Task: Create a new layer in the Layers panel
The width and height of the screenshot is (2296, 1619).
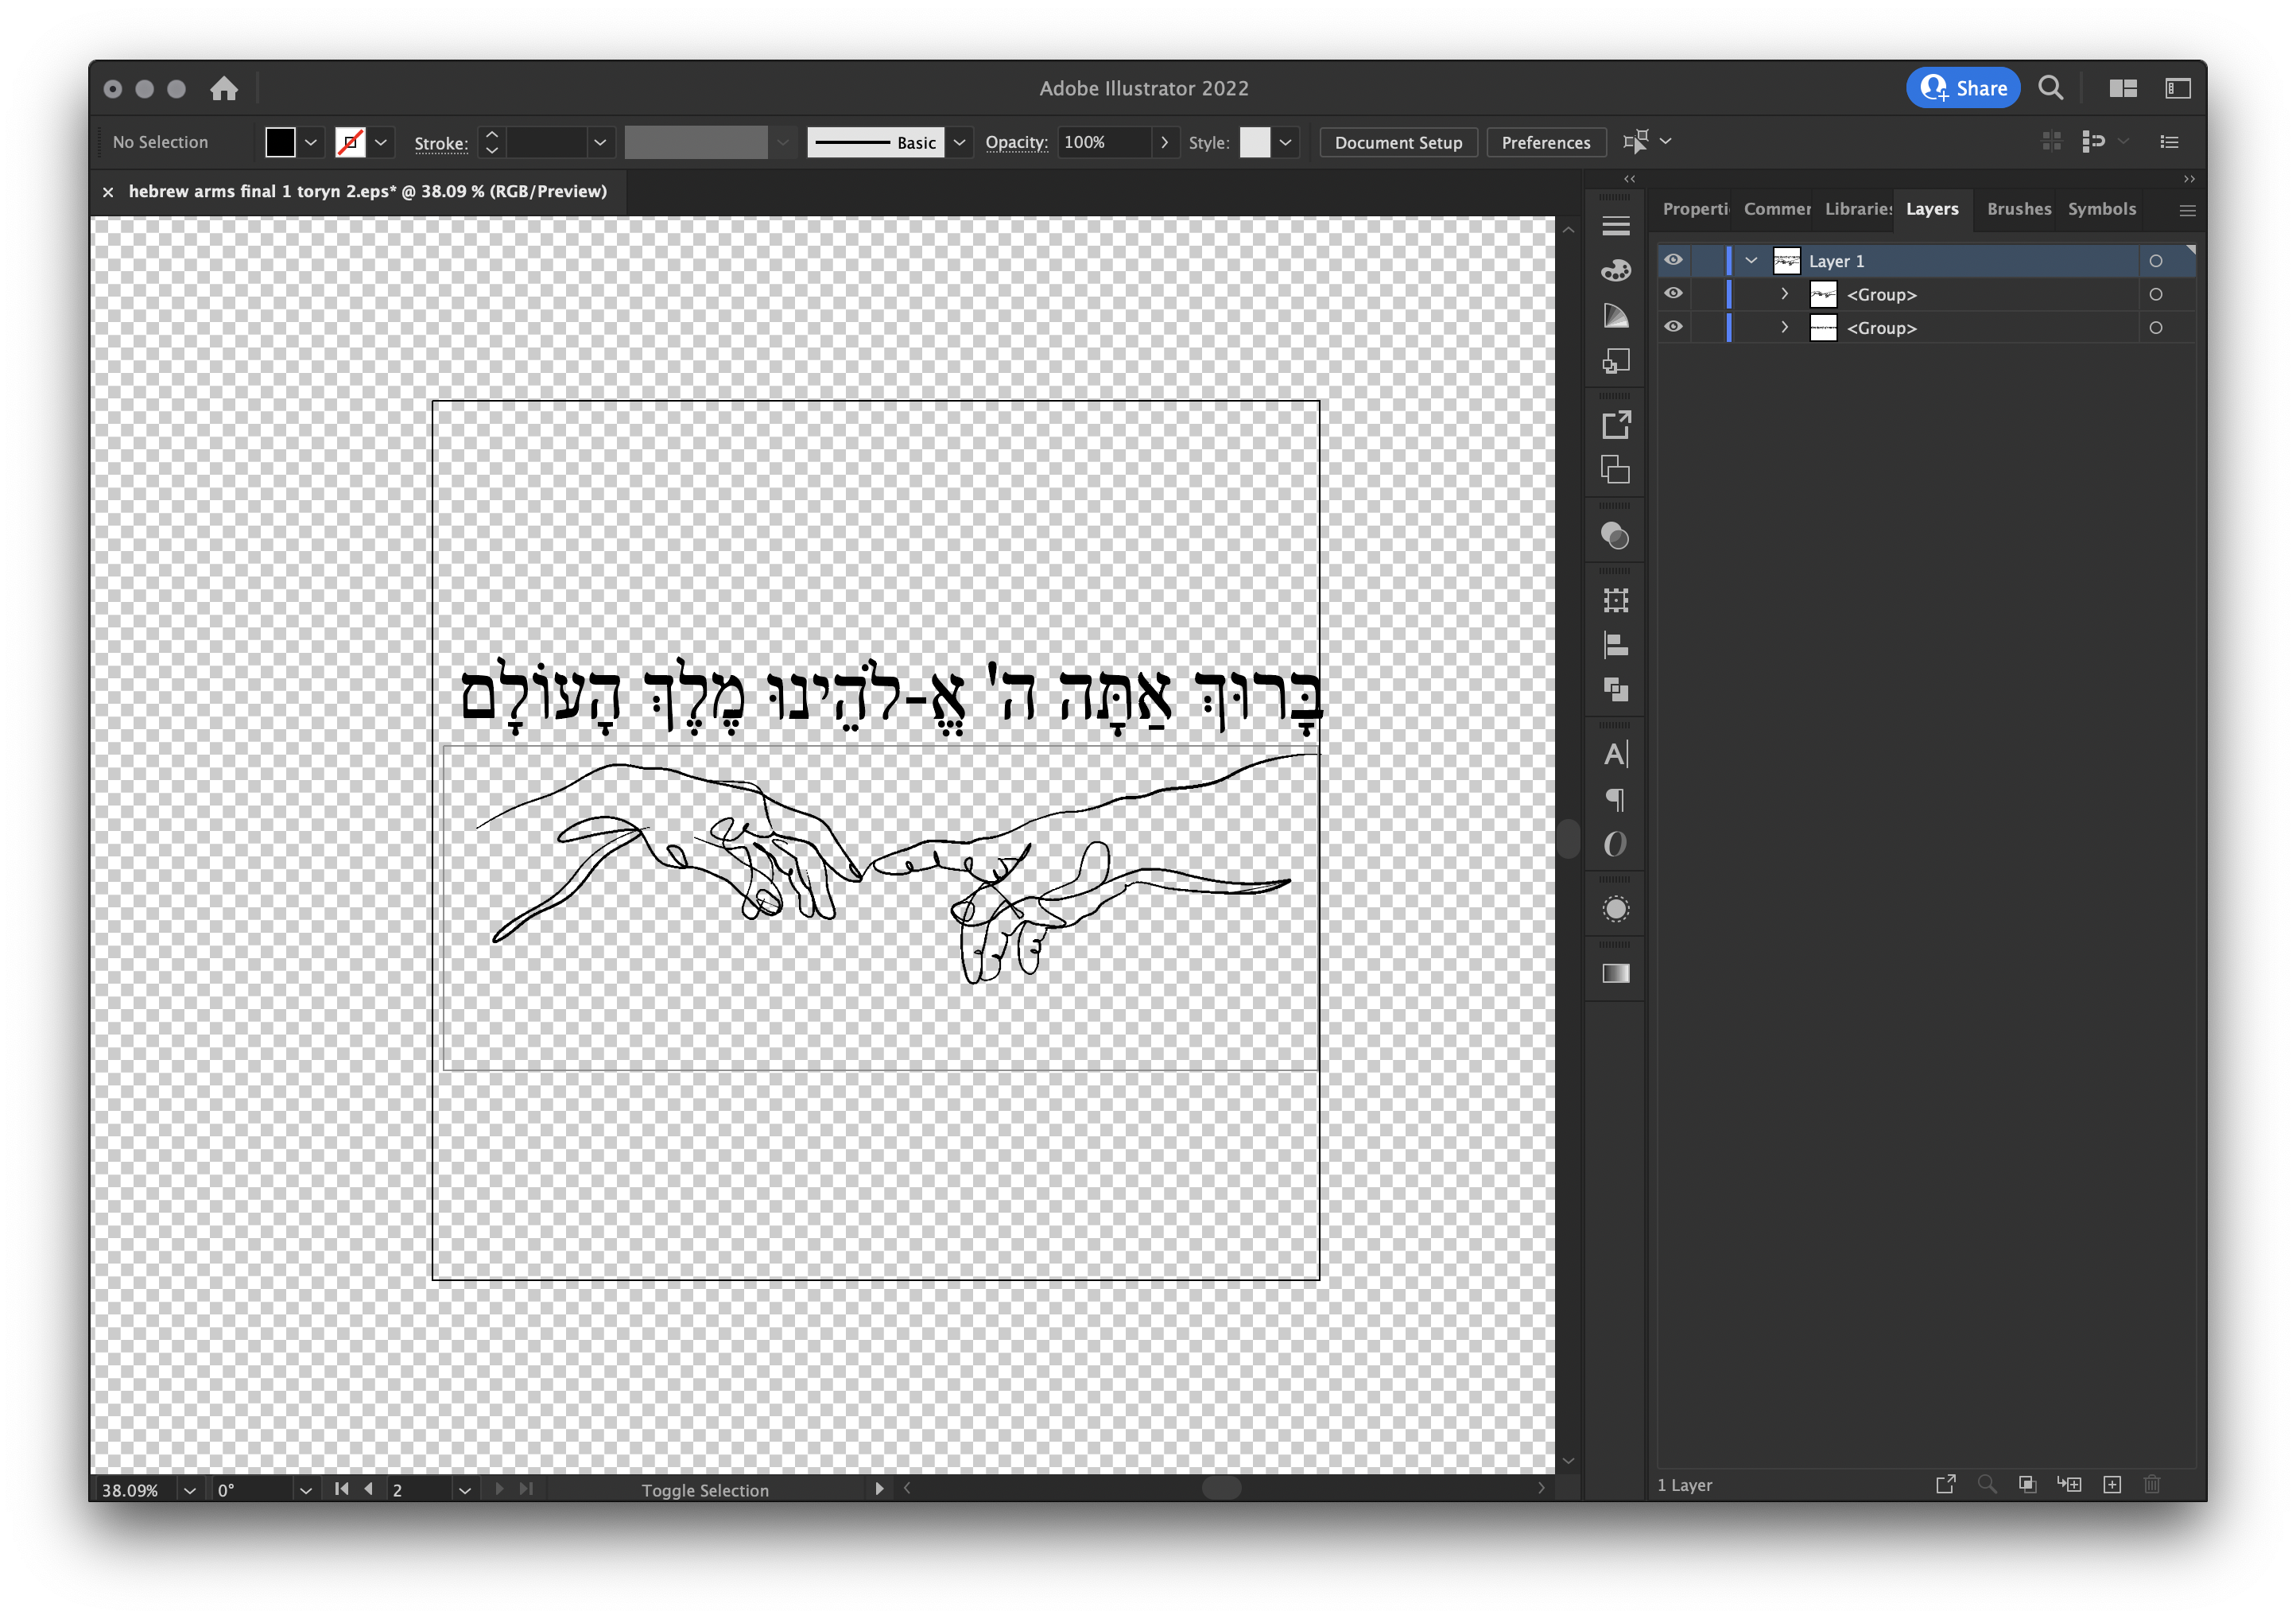Action: (2113, 1484)
